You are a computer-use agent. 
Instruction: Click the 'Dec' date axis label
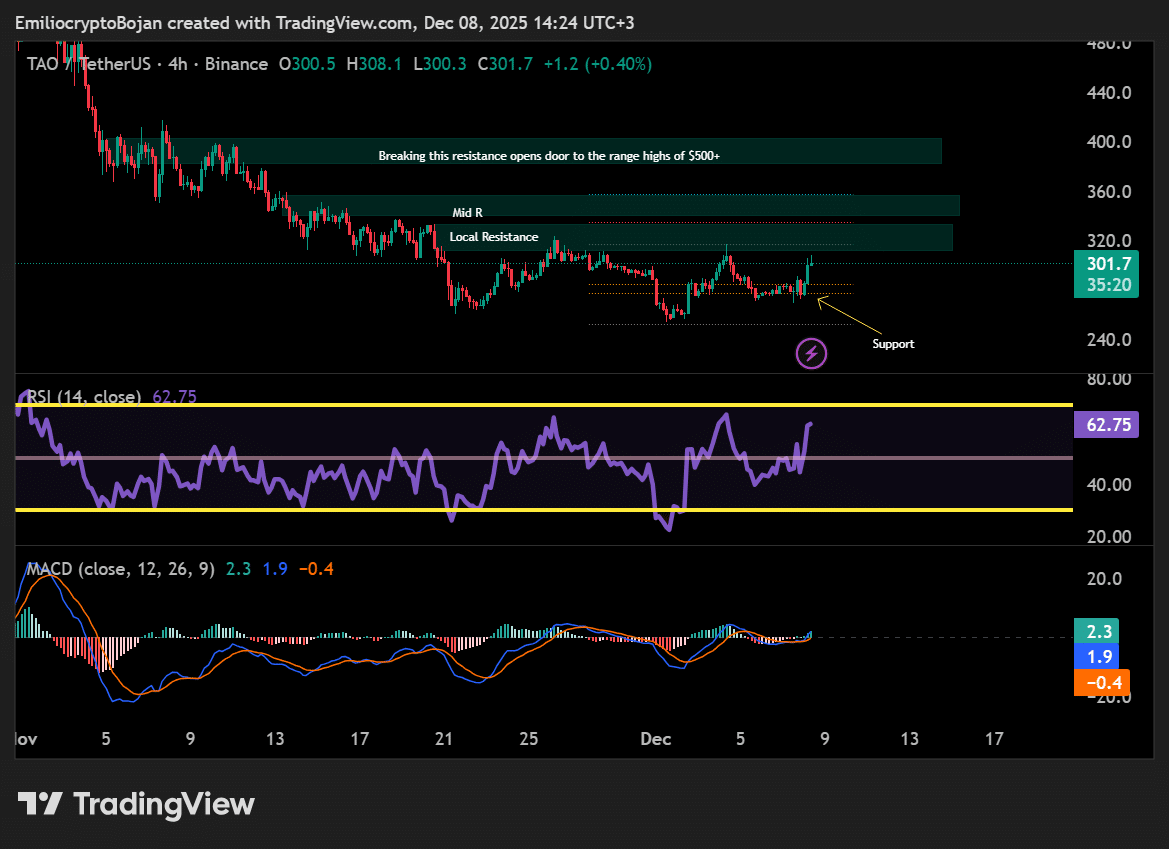click(655, 739)
